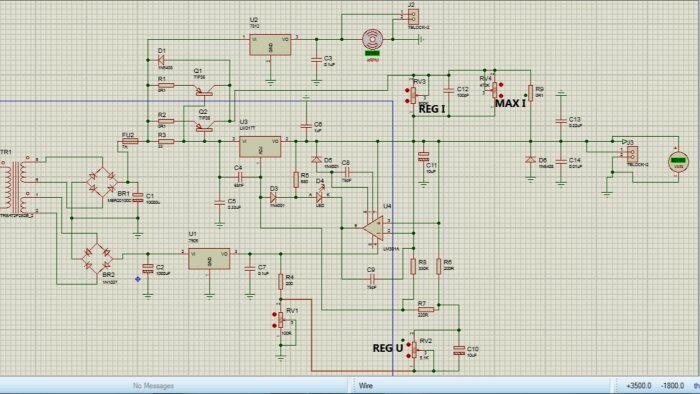Select resistor R2
The height and width of the screenshot is (394, 700).
166,121
